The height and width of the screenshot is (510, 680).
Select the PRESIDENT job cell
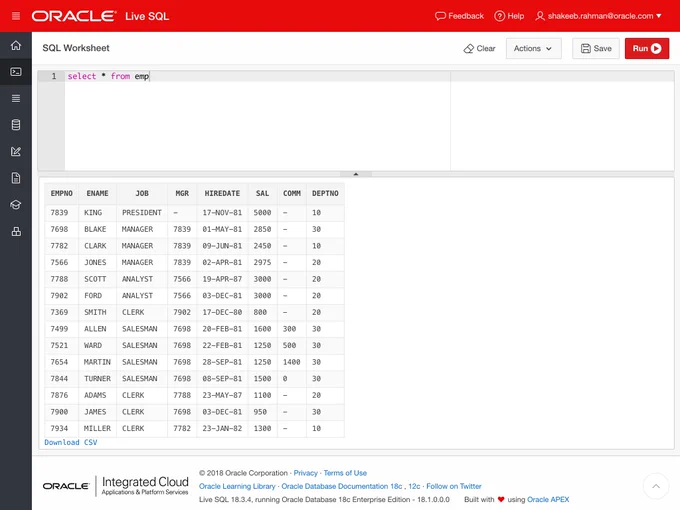pyautogui.click(x=142, y=212)
